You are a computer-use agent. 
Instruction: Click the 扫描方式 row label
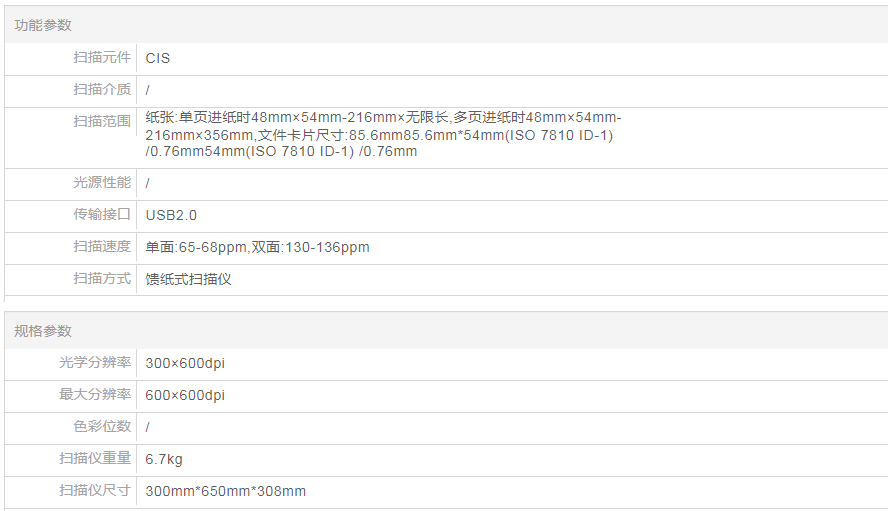[102, 279]
